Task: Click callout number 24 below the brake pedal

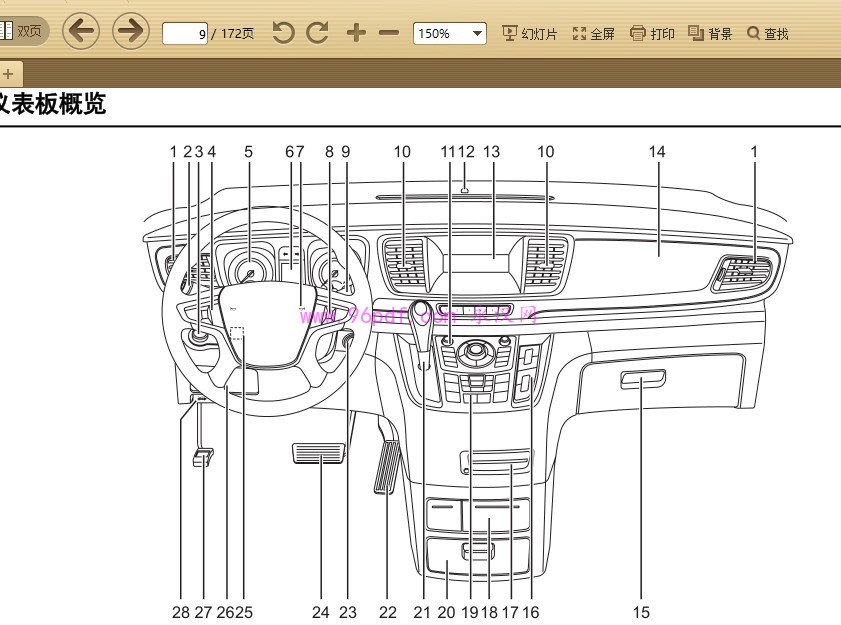Action: (320, 612)
